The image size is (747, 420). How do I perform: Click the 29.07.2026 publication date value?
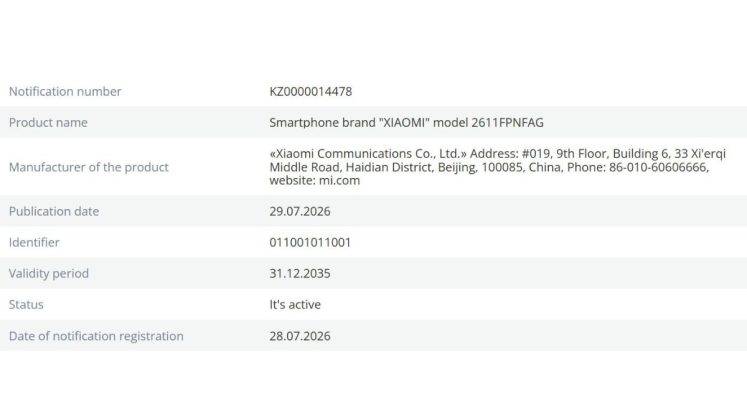[x=300, y=211]
